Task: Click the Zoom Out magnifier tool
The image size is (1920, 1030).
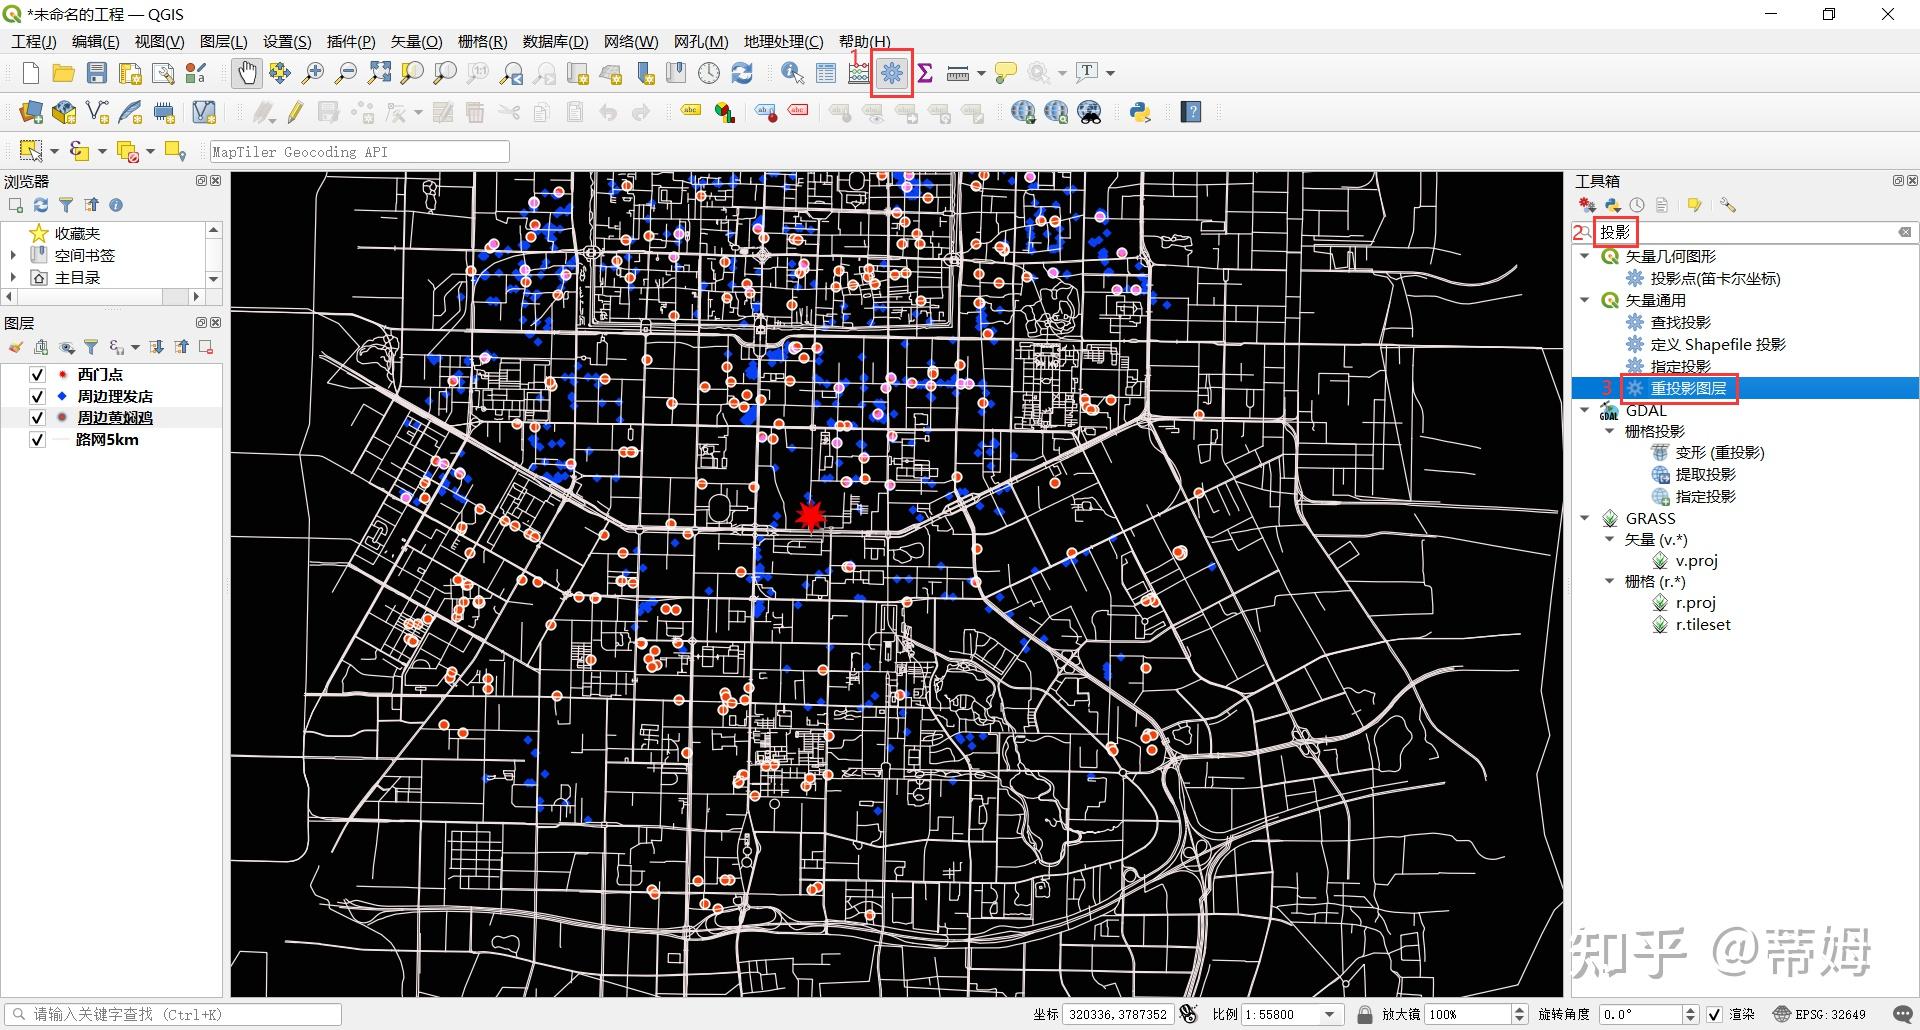Action: pyautogui.click(x=346, y=73)
